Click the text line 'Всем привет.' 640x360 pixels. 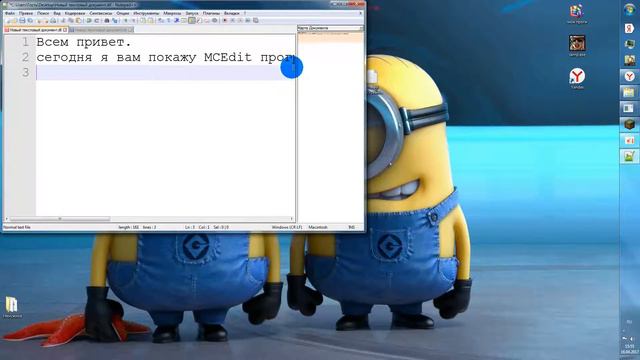[84, 42]
